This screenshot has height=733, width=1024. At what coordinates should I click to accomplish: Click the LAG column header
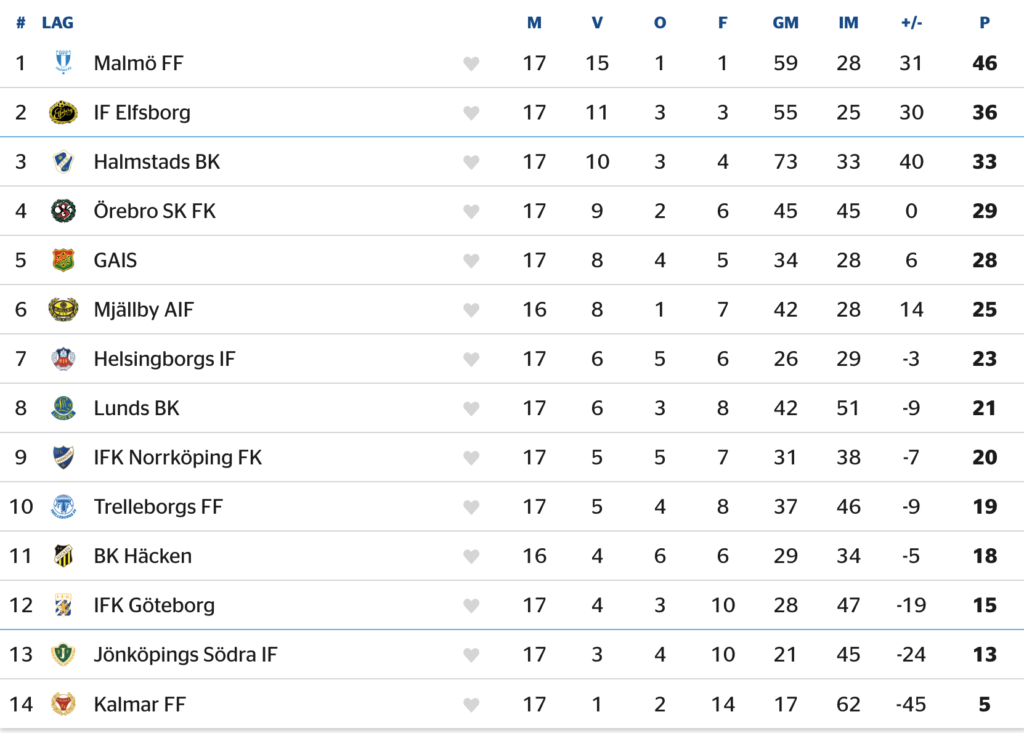[x=58, y=22]
